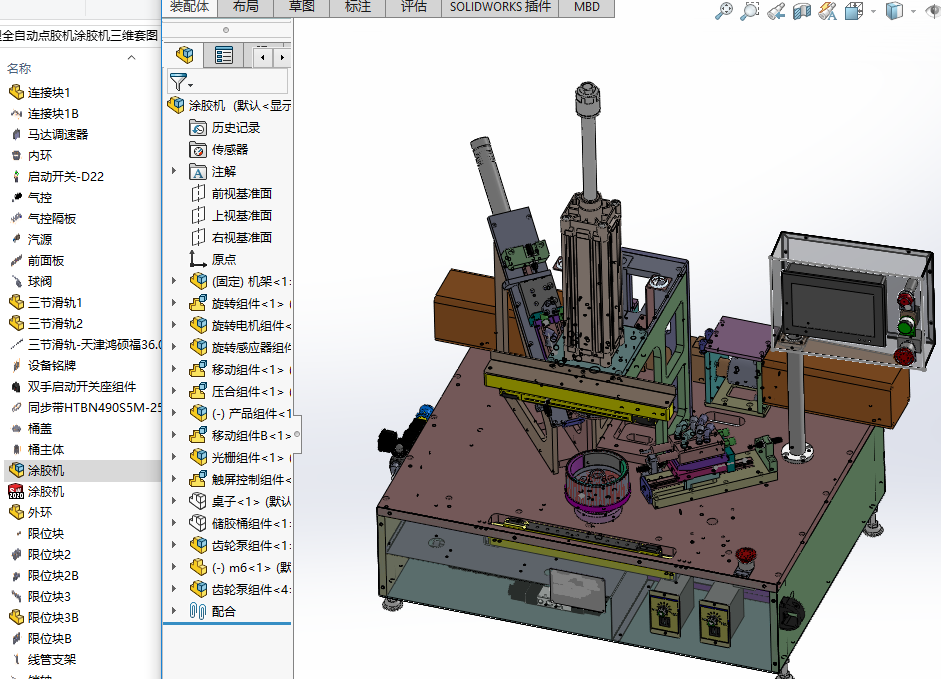Select 马达调速器 in the file list

58,134
